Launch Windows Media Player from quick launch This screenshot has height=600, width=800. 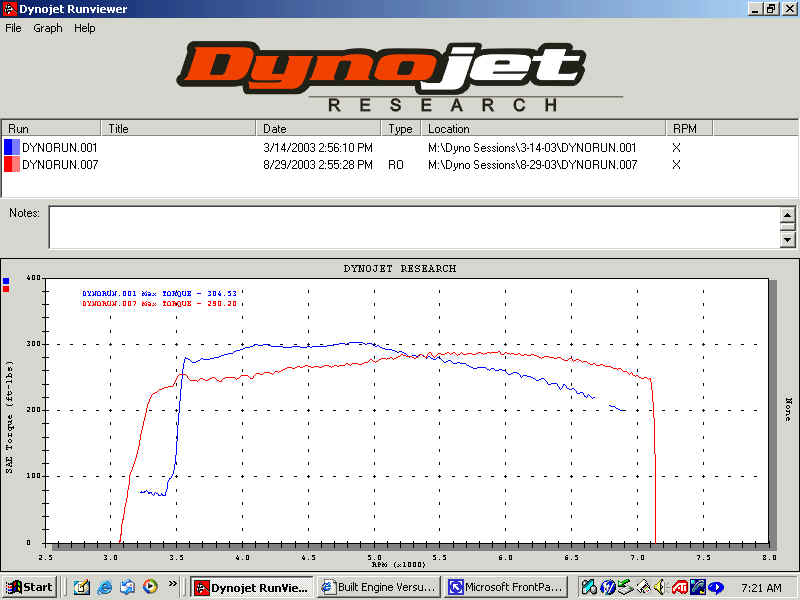tap(150, 587)
